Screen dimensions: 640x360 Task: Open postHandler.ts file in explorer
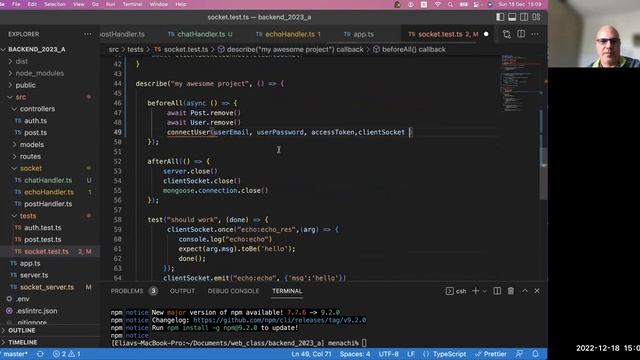[49, 204]
